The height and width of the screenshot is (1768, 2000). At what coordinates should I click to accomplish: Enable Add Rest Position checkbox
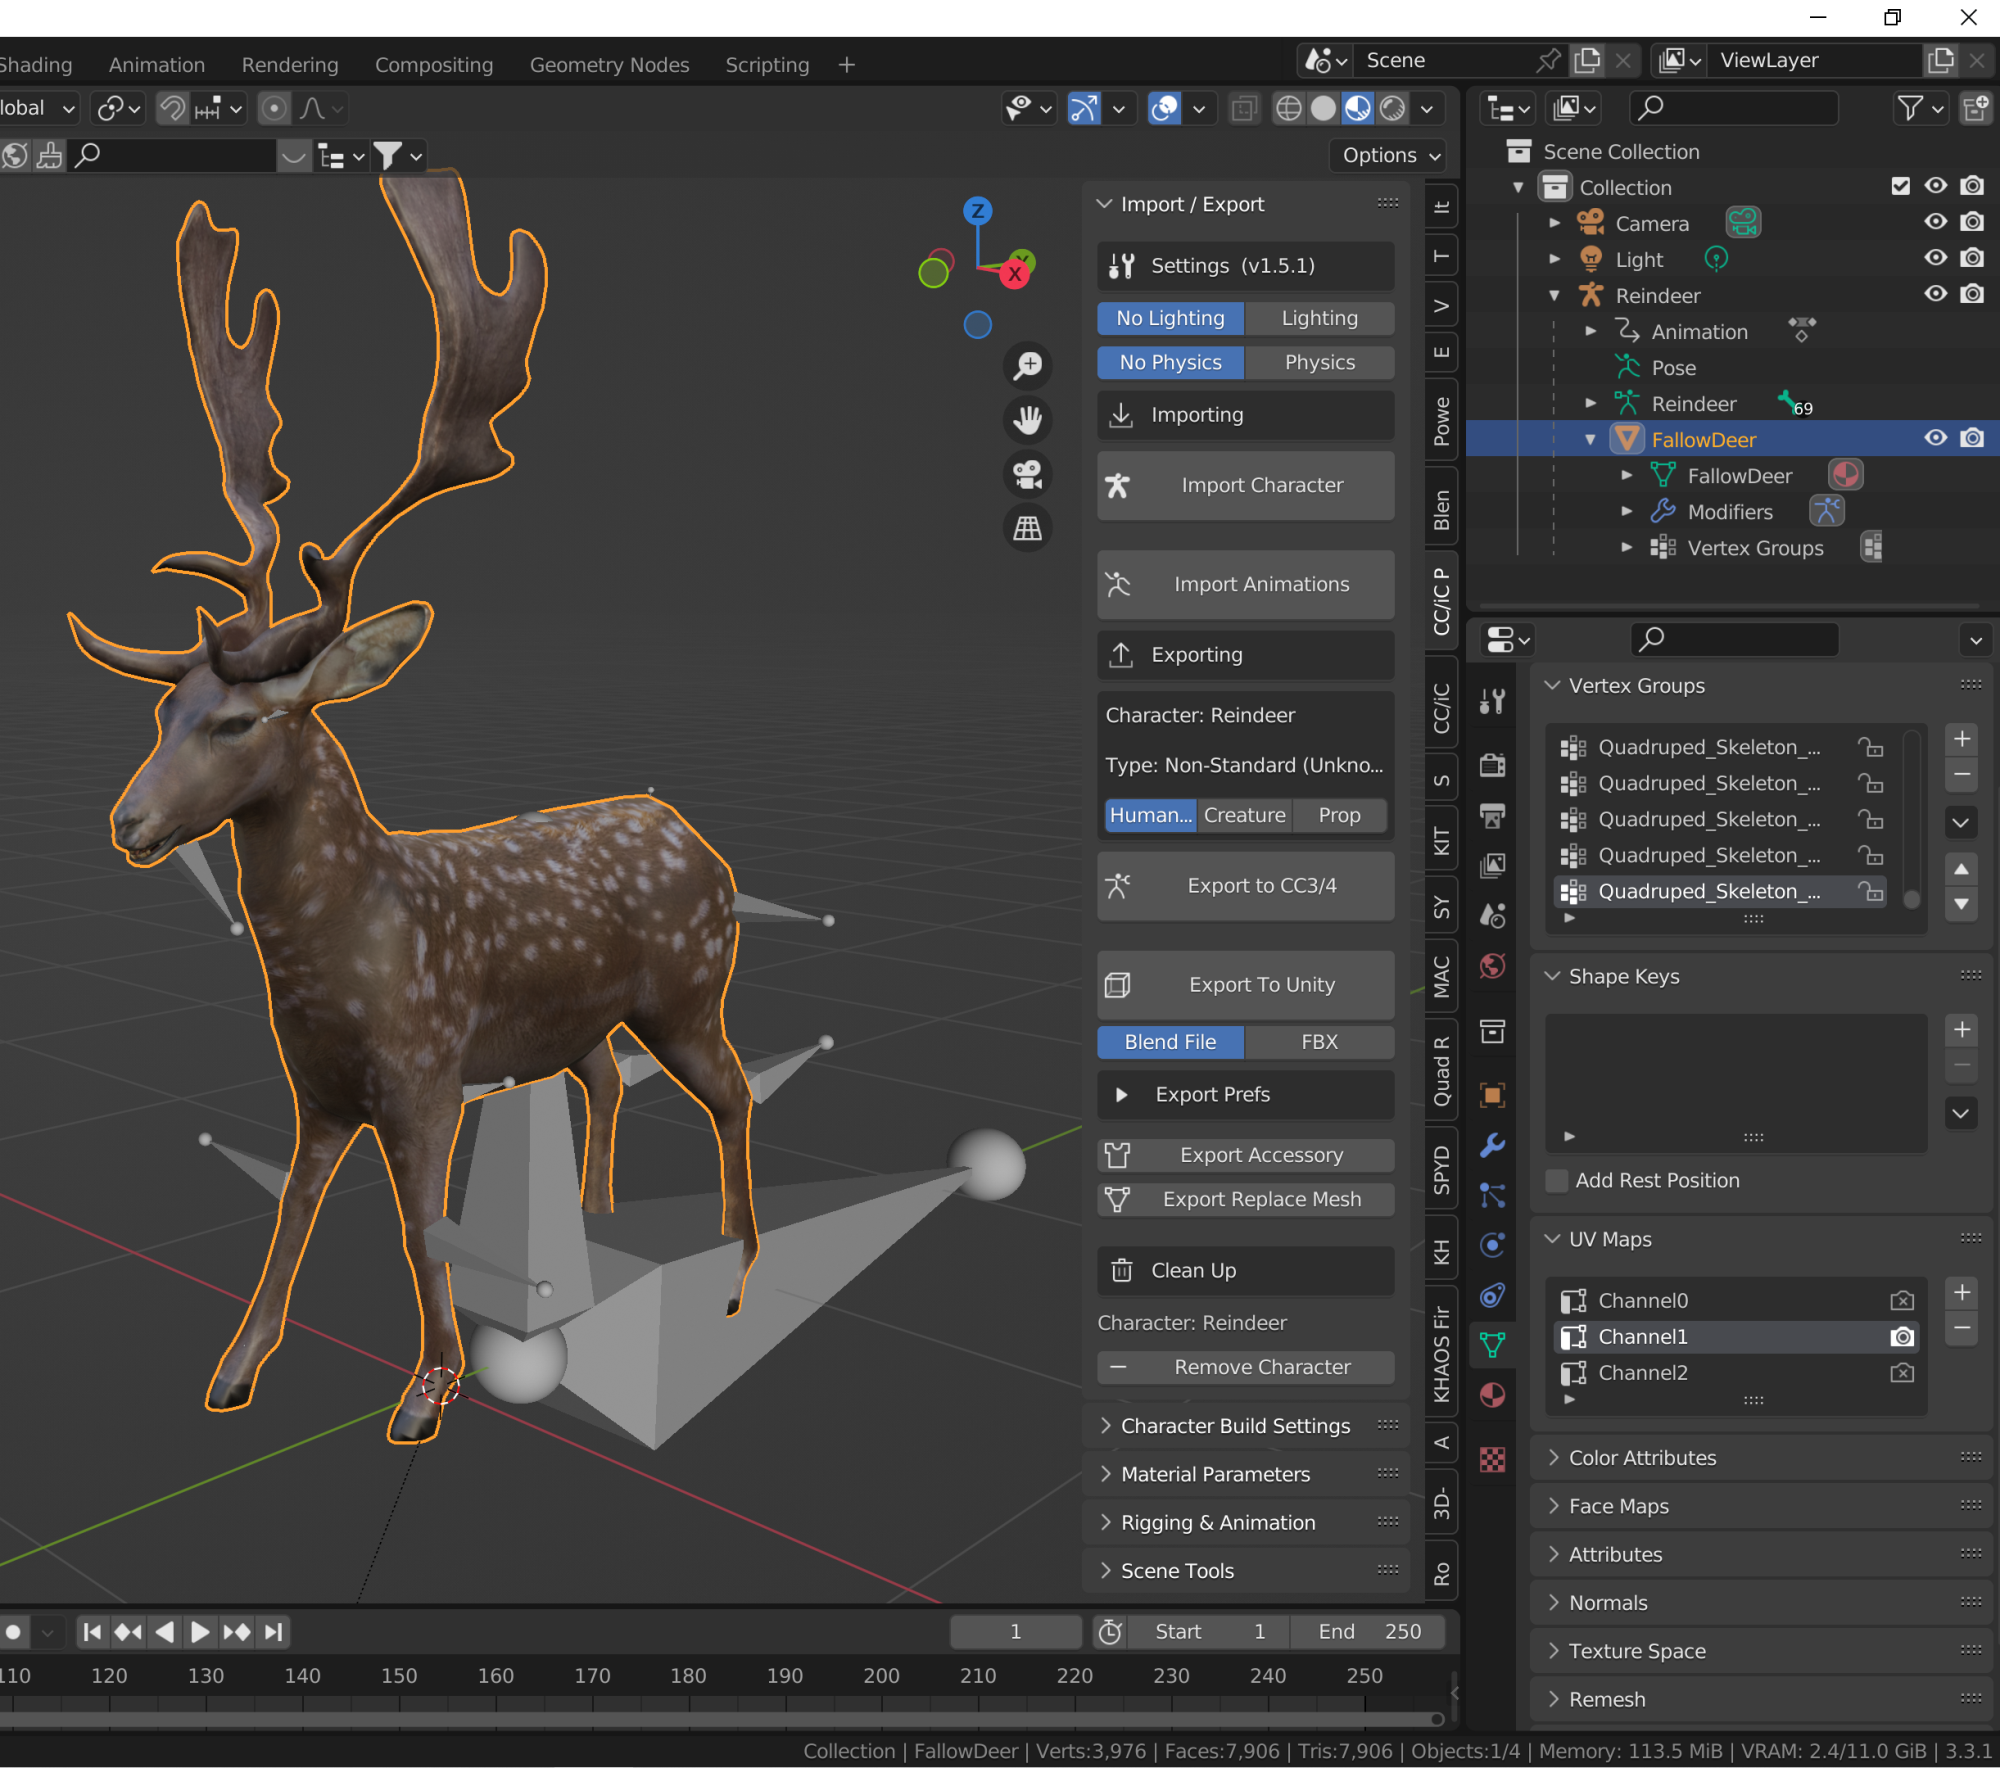click(1556, 1180)
